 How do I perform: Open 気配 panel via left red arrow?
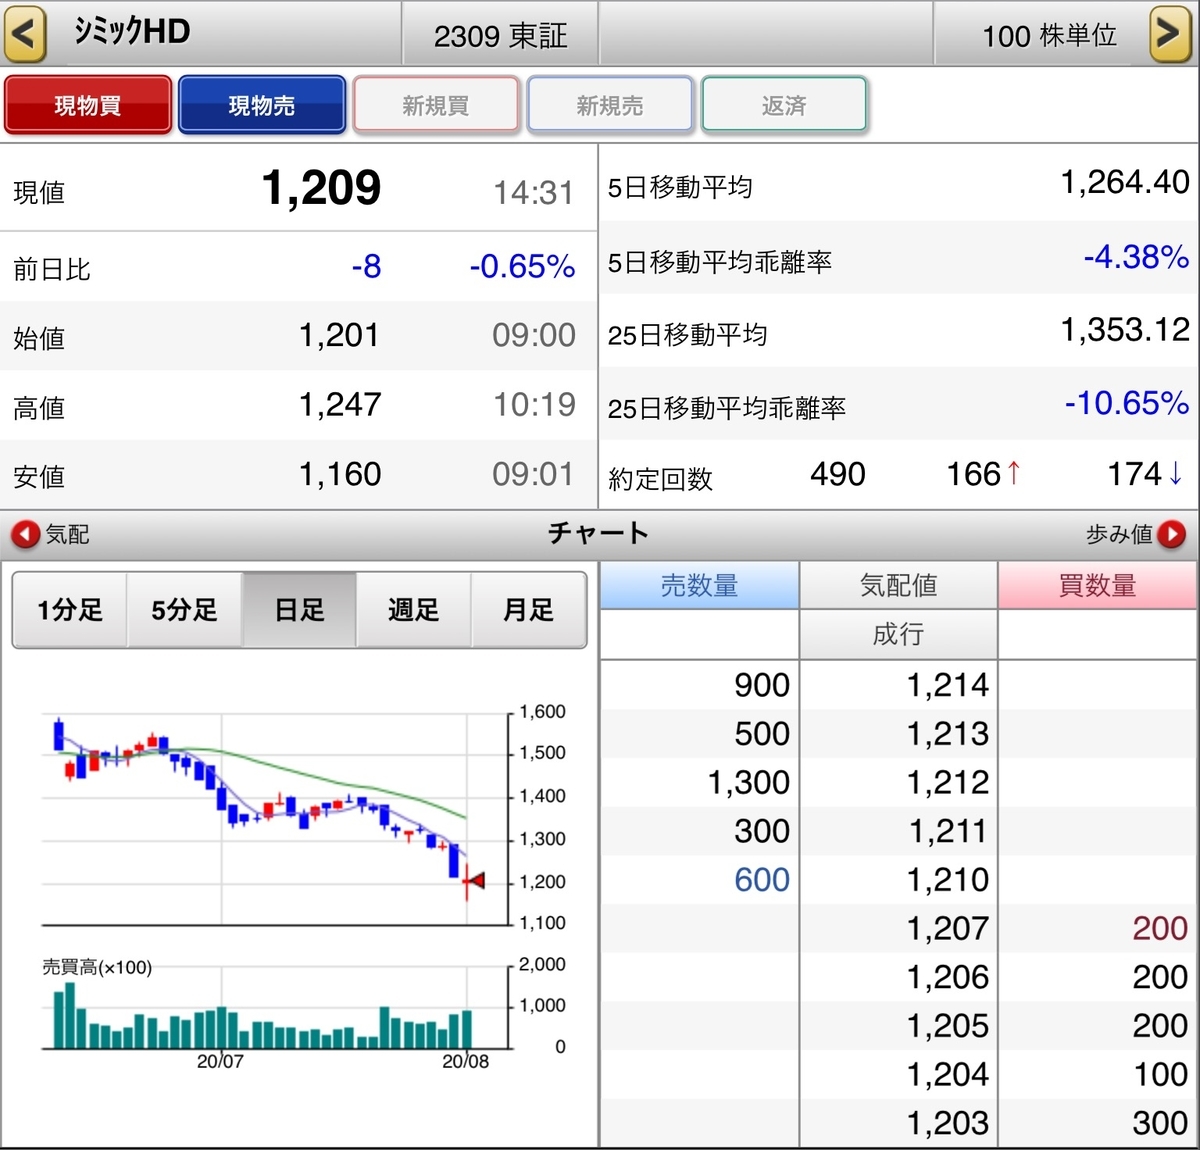click(x=25, y=535)
